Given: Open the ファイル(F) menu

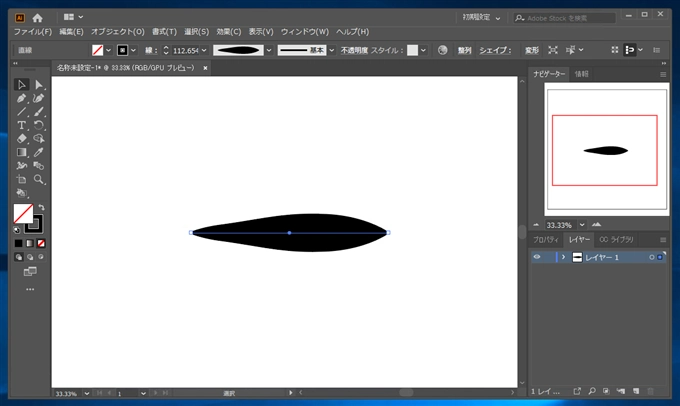Looking at the screenshot, I should (x=33, y=32).
